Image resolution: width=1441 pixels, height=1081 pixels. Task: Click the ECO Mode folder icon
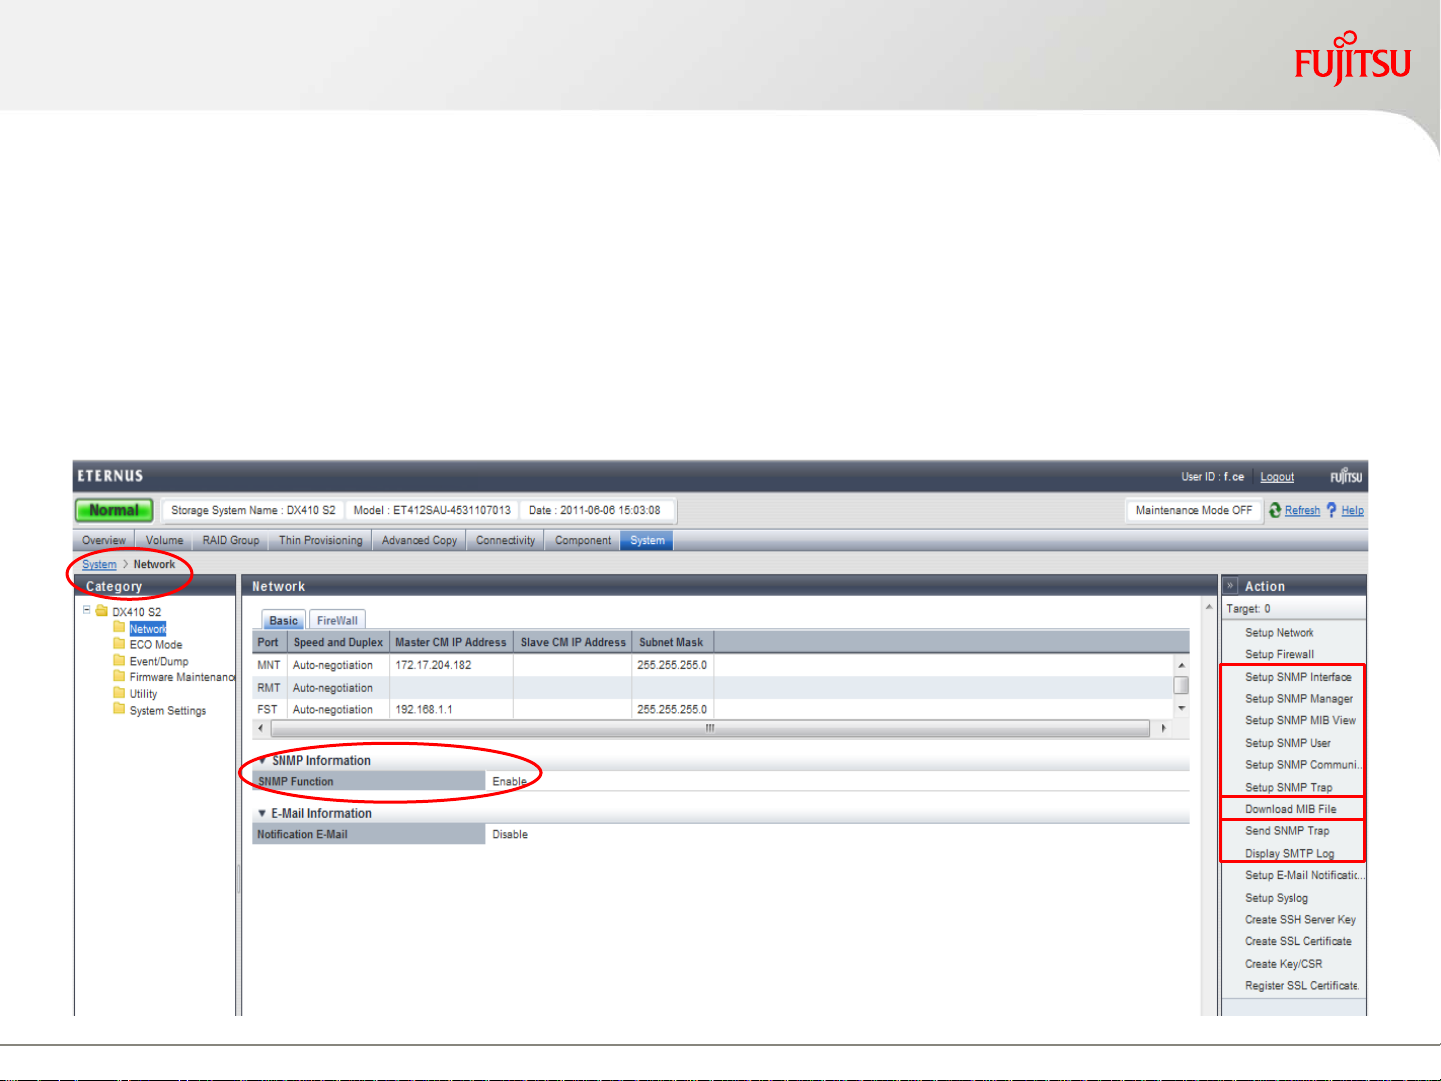click(x=119, y=645)
